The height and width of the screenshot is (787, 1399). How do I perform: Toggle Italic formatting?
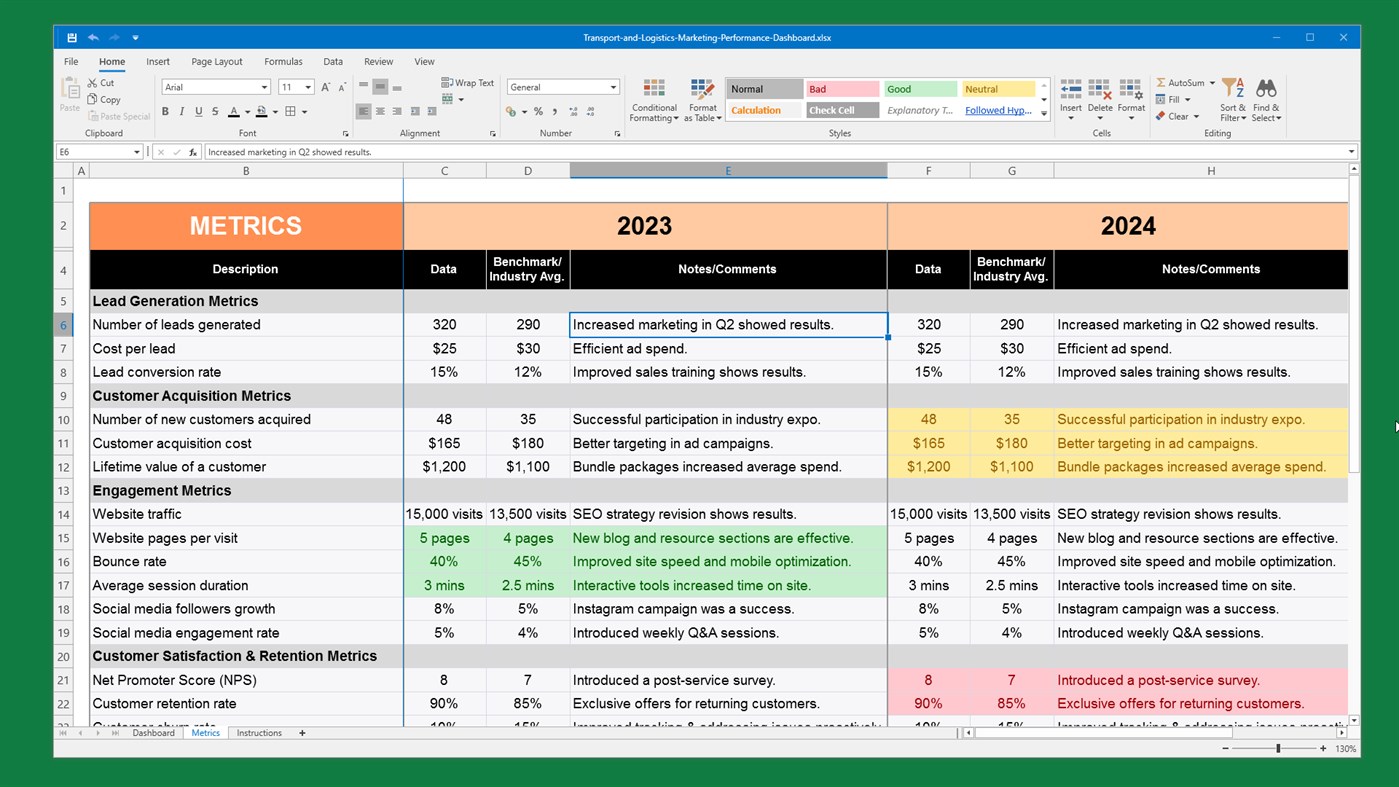[181, 111]
